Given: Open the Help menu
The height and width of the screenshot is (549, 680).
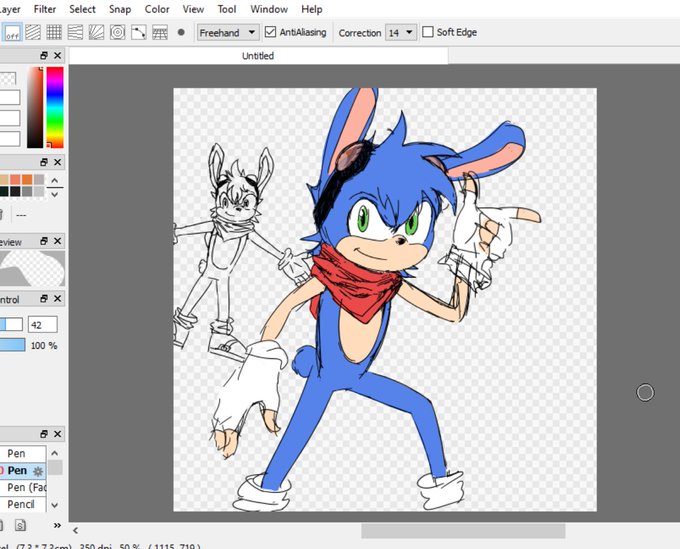Looking at the screenshot, I should point(312,9).
